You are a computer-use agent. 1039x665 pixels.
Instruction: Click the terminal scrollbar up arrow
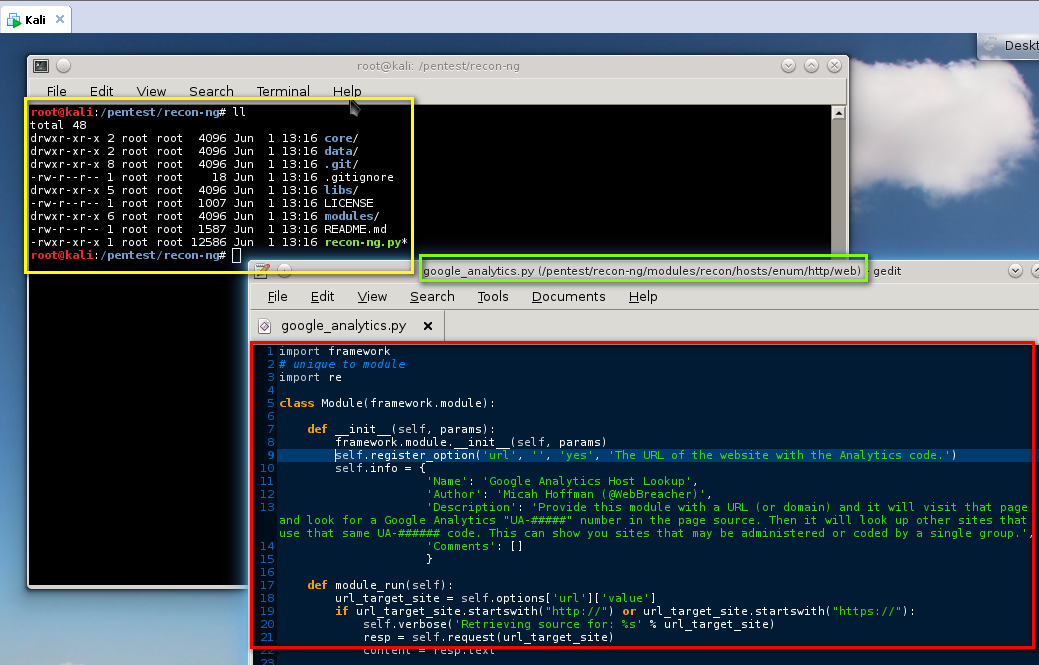coord(838,113)
